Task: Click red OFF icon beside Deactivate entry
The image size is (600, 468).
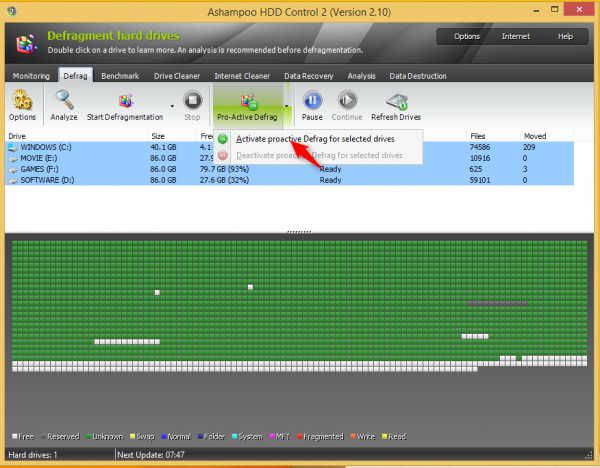Action: pyautogui.click(x=223, y=155)
